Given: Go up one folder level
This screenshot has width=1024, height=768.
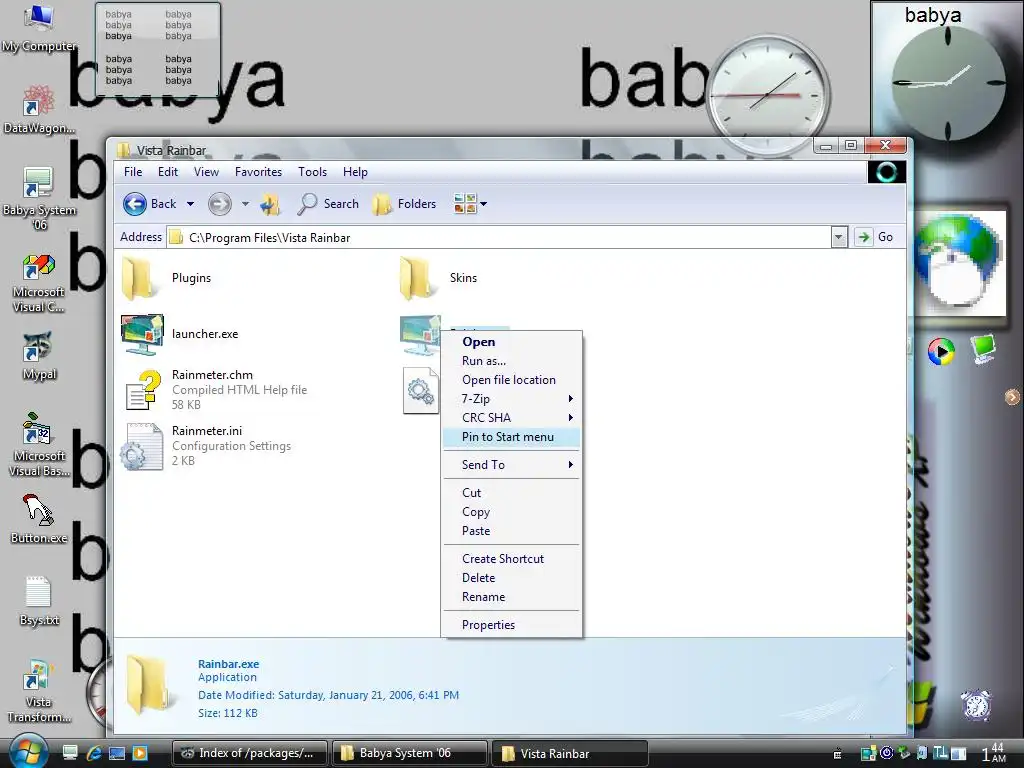Looking at the screenshot, I should [x=270, y=204].
